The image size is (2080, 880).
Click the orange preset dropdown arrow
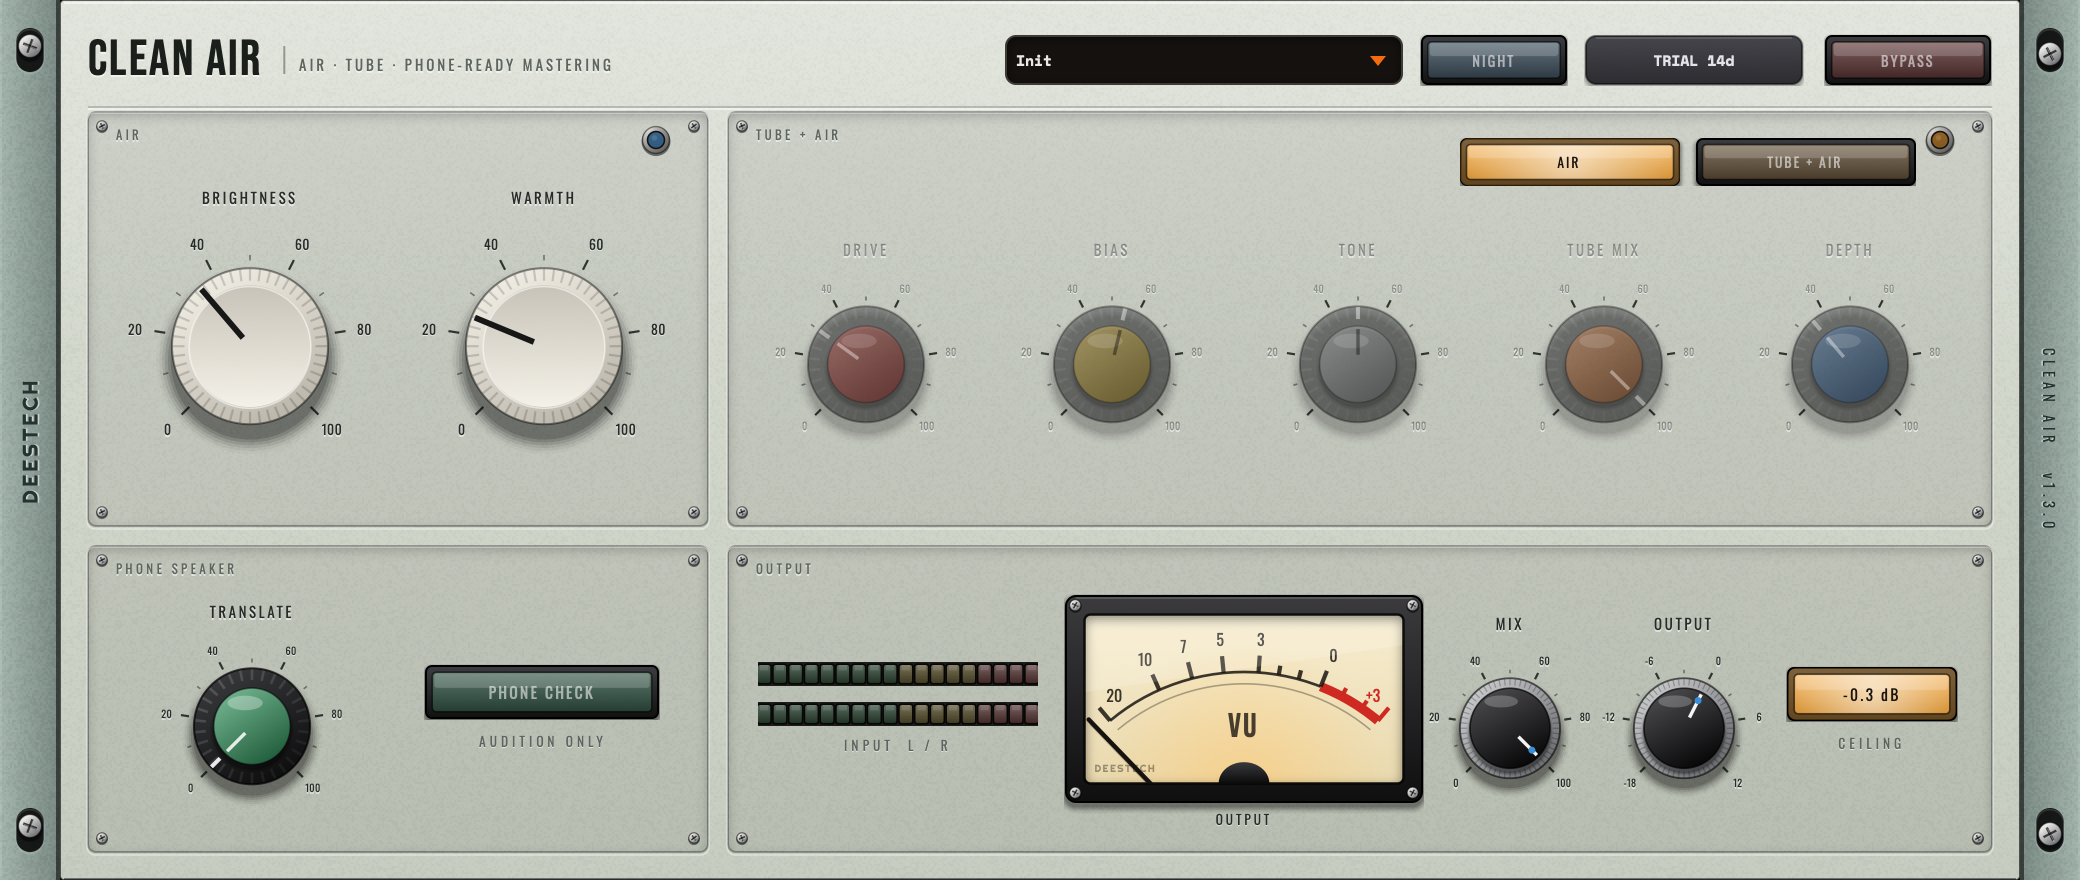pos(1378,61)
